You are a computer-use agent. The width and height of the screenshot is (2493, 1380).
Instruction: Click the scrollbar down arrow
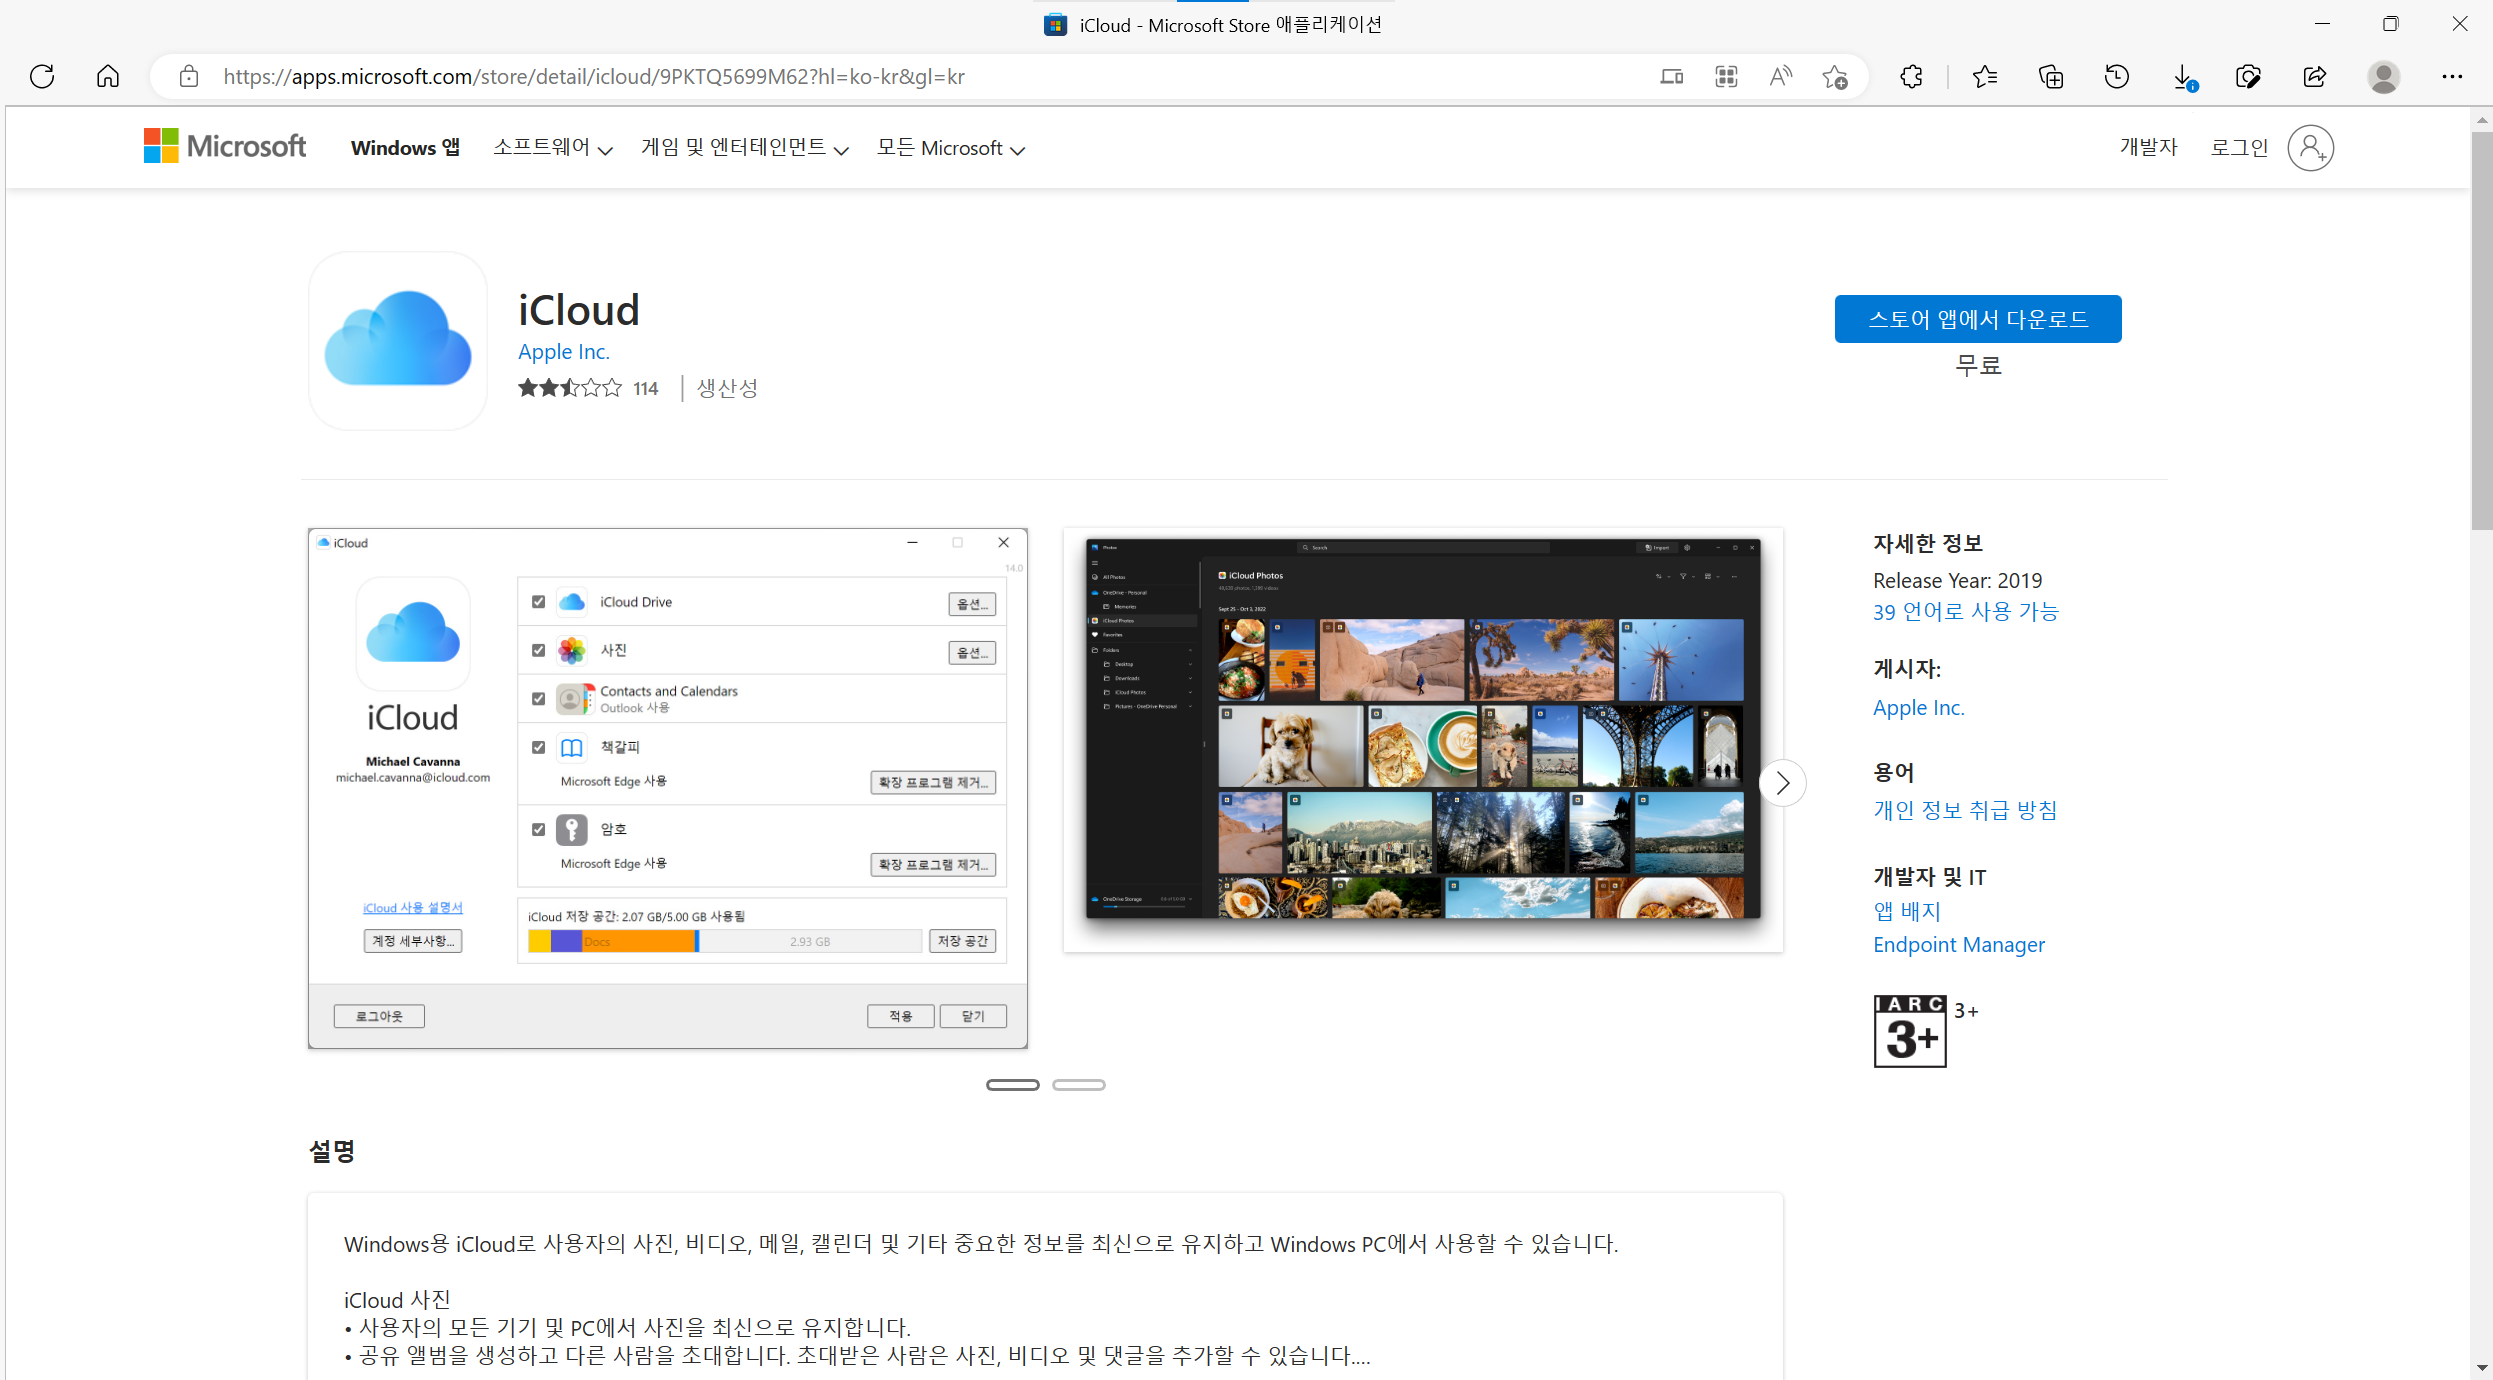pos(2482,1367)
